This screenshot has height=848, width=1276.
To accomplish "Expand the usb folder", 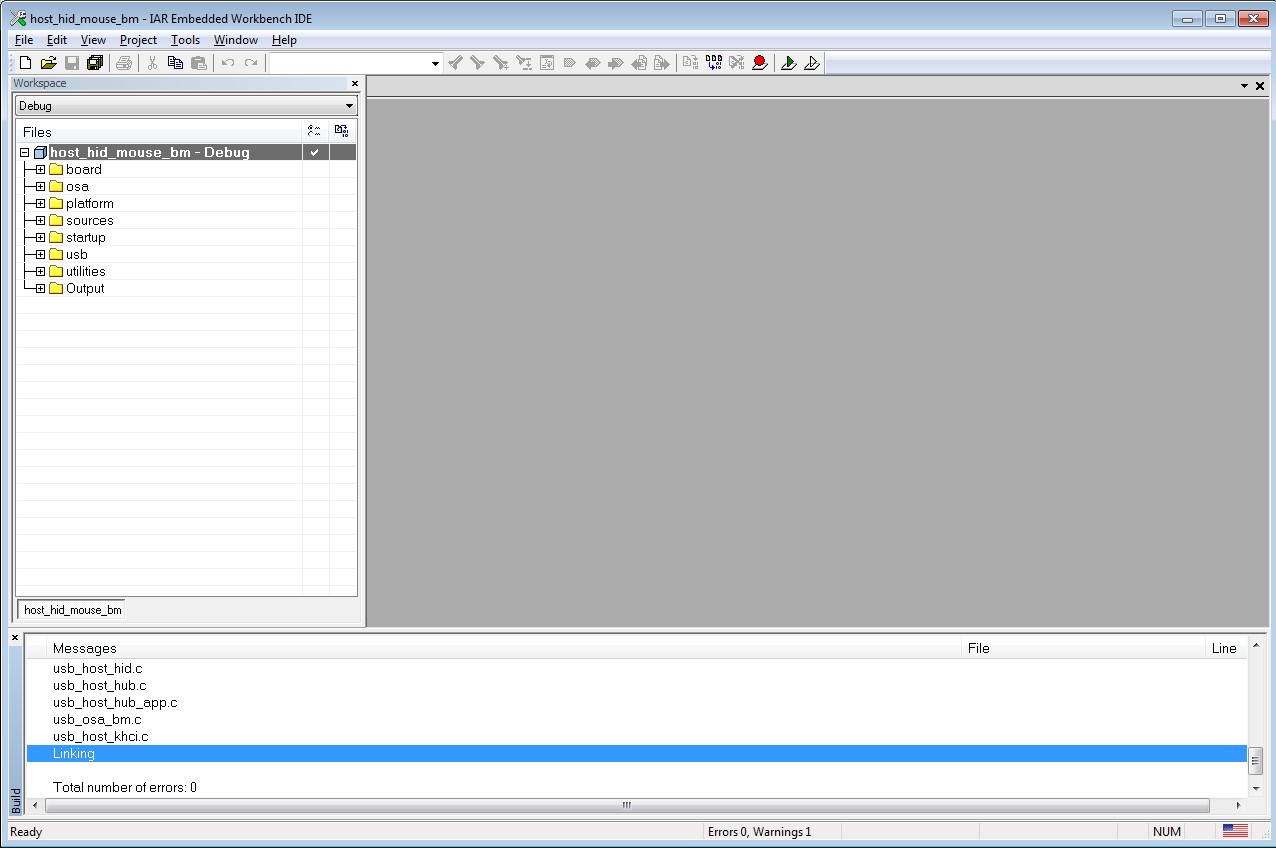I will (x=40, y=255).
